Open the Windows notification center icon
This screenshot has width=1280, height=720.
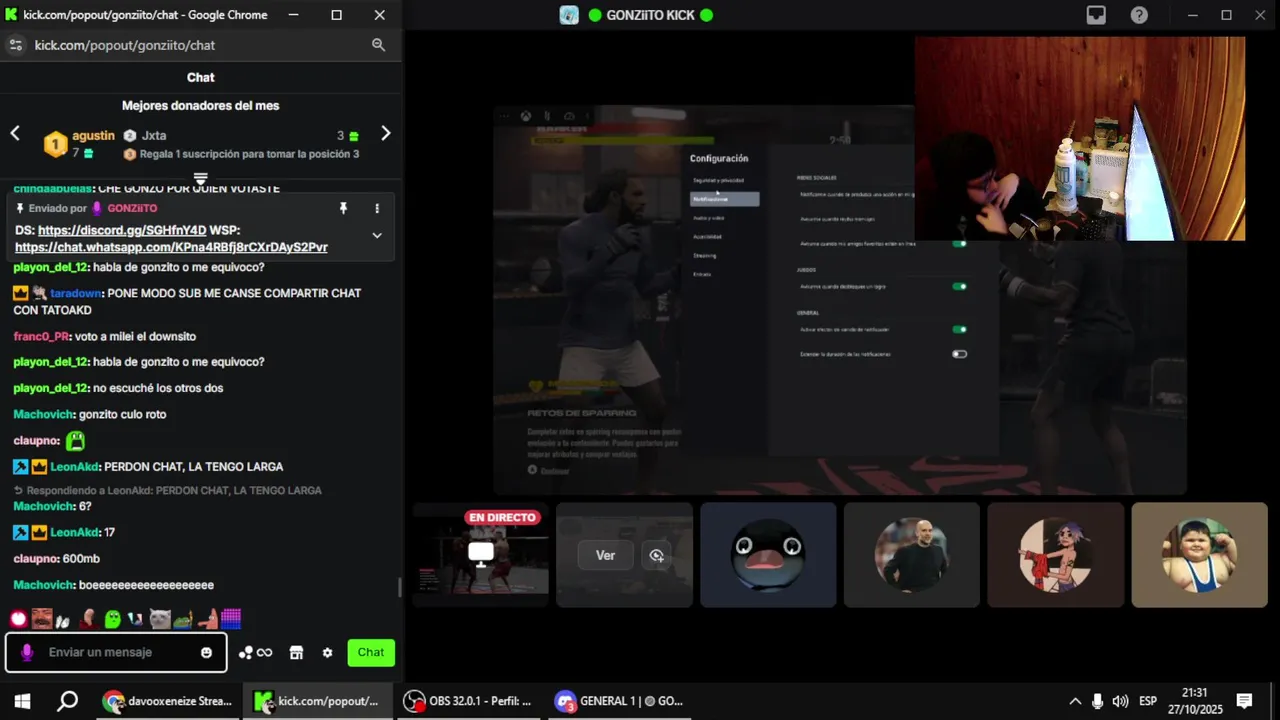point(1244,701)
